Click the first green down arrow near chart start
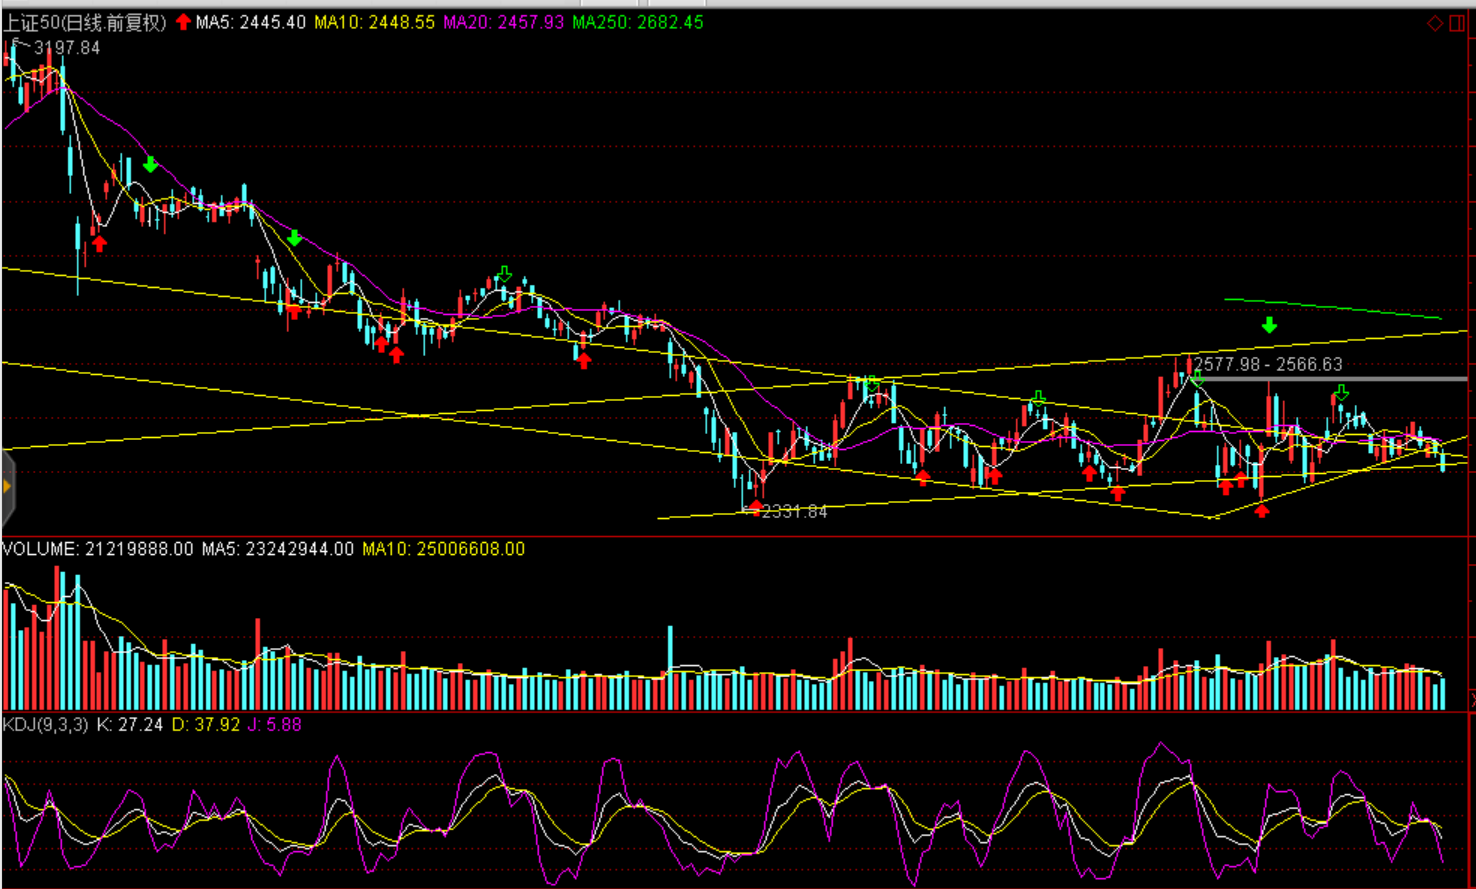1476x889 pixels. point(150,164)
